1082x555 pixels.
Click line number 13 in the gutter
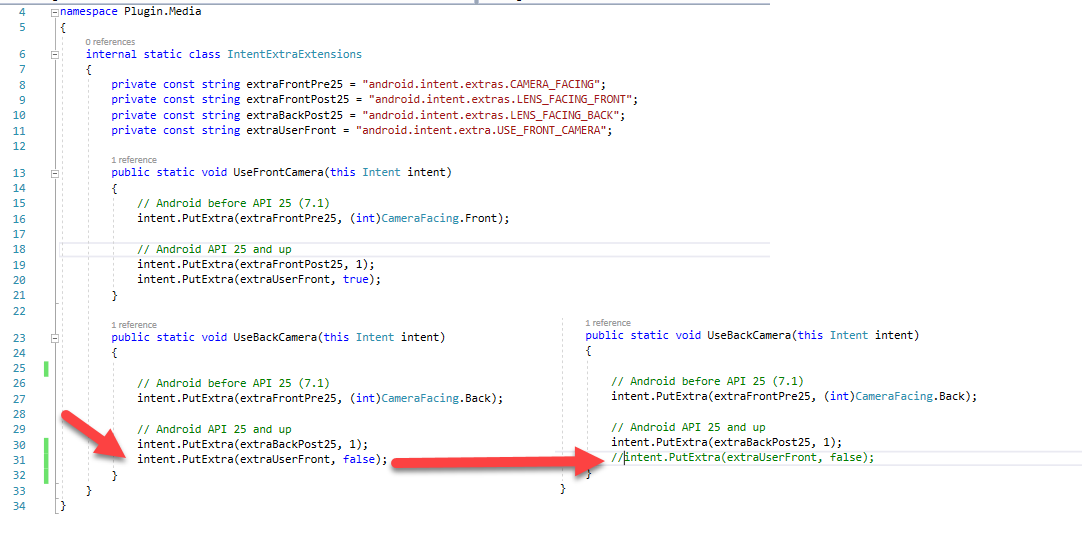[x=19, y=173]
